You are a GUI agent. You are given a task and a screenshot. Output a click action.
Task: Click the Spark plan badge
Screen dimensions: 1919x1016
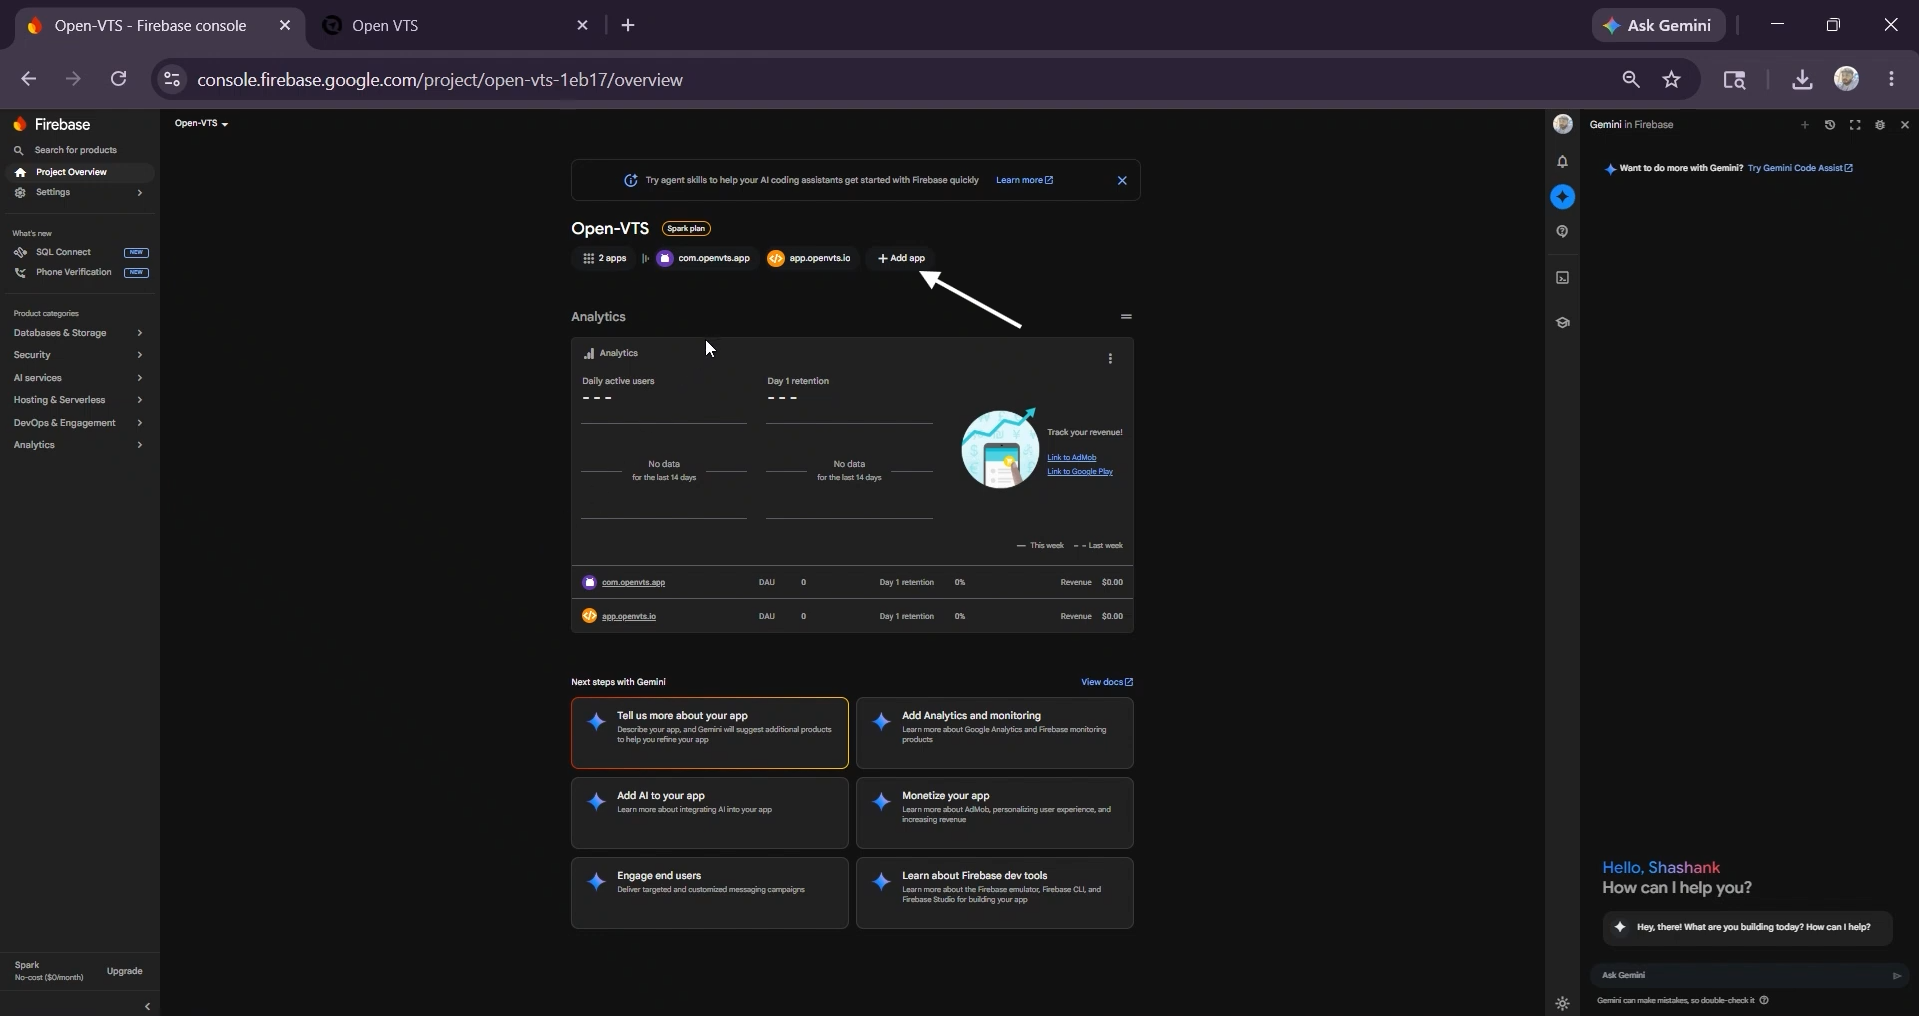(x=686, y=229)
